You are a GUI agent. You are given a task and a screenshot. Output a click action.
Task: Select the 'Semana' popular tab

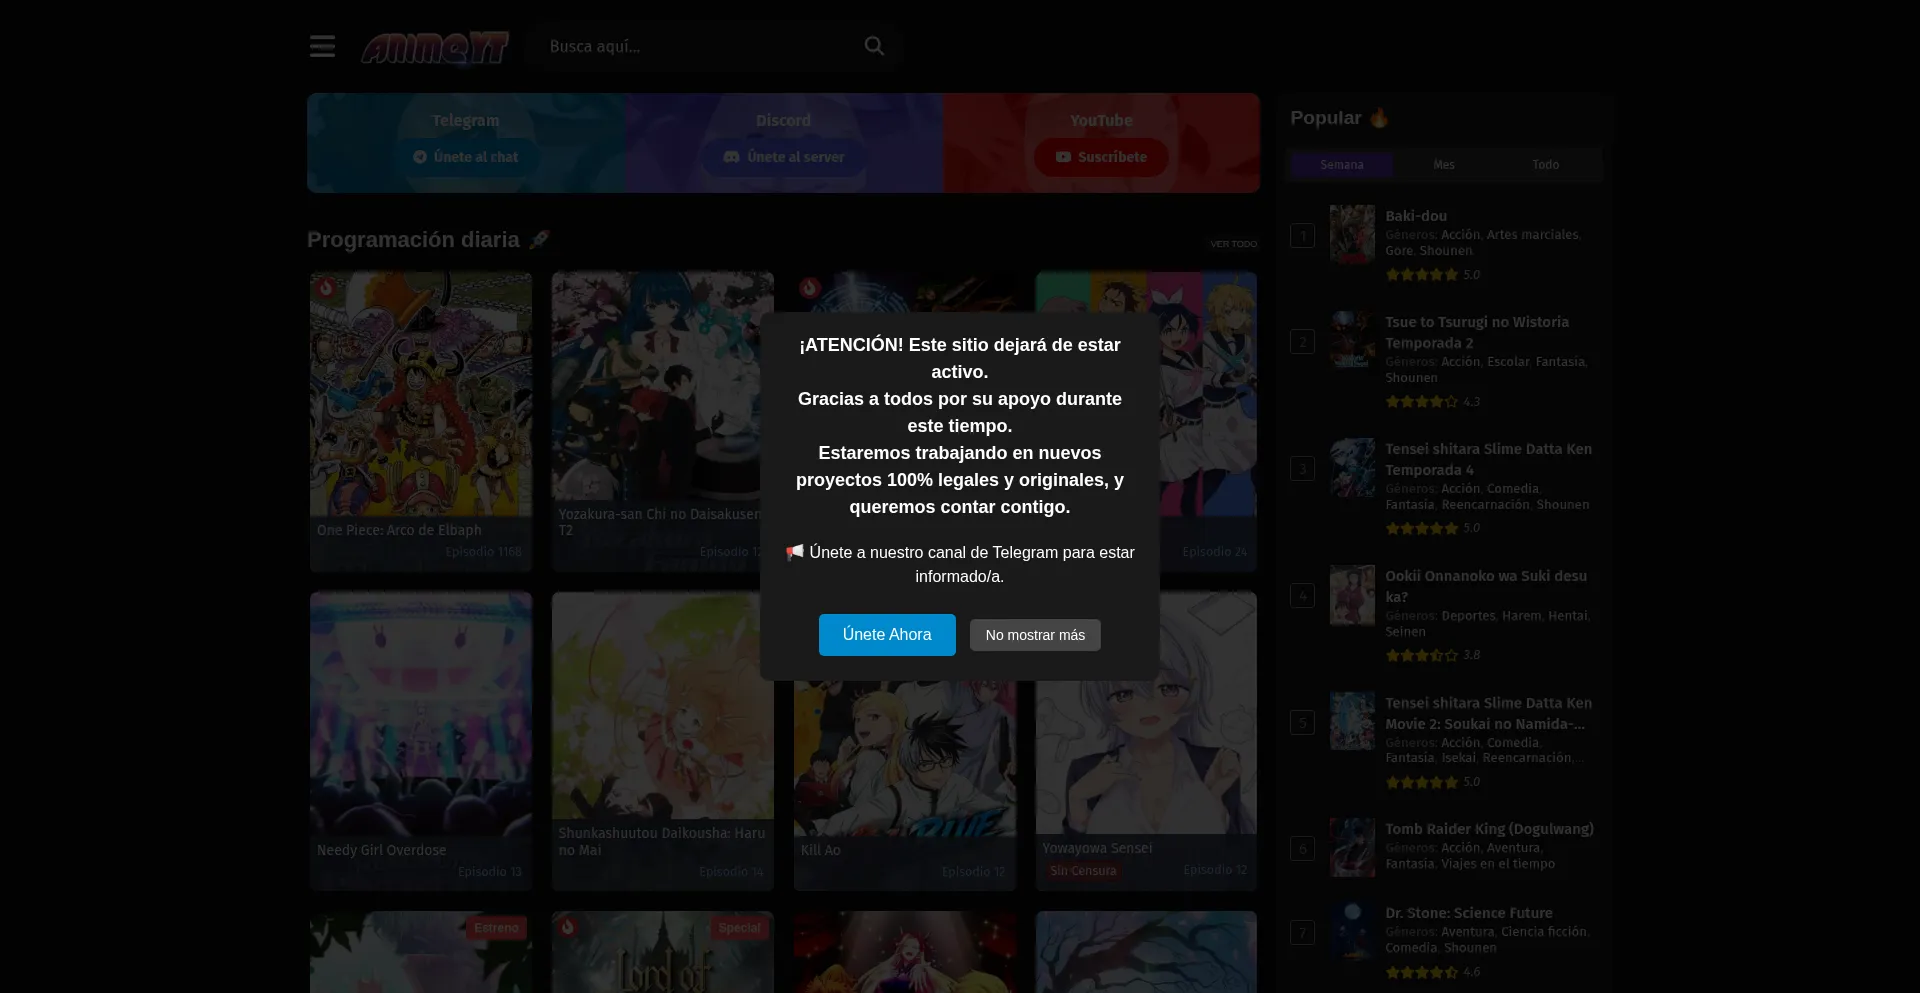point(1341,165)
